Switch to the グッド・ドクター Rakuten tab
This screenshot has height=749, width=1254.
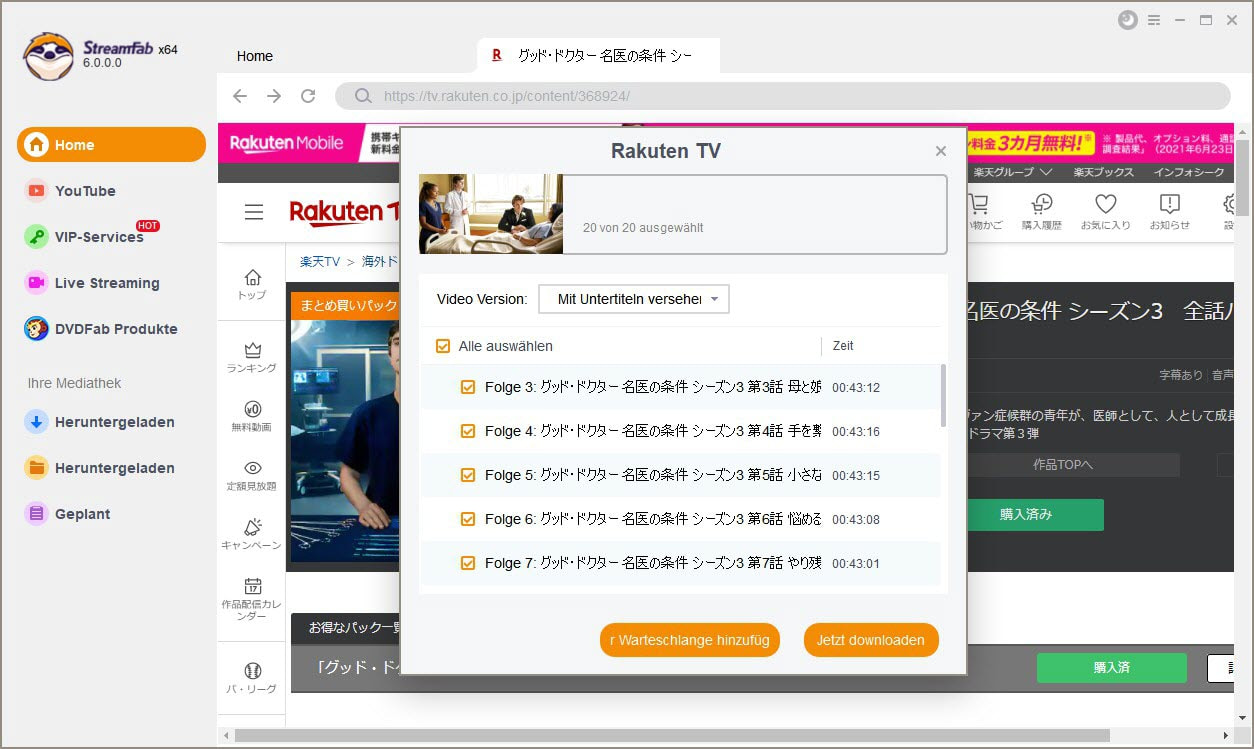tap(600, 56)
